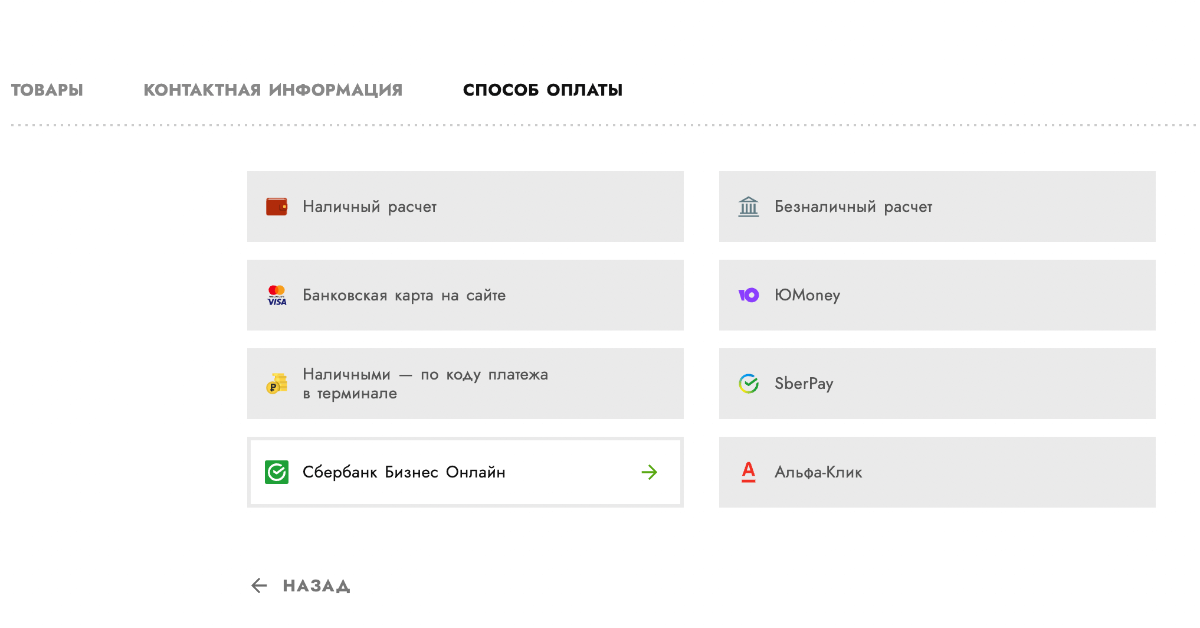Viewport: 1200px width, 628px height.
Task: Click the green Sberbank Business checkmark icon
Action: point(277,472)
